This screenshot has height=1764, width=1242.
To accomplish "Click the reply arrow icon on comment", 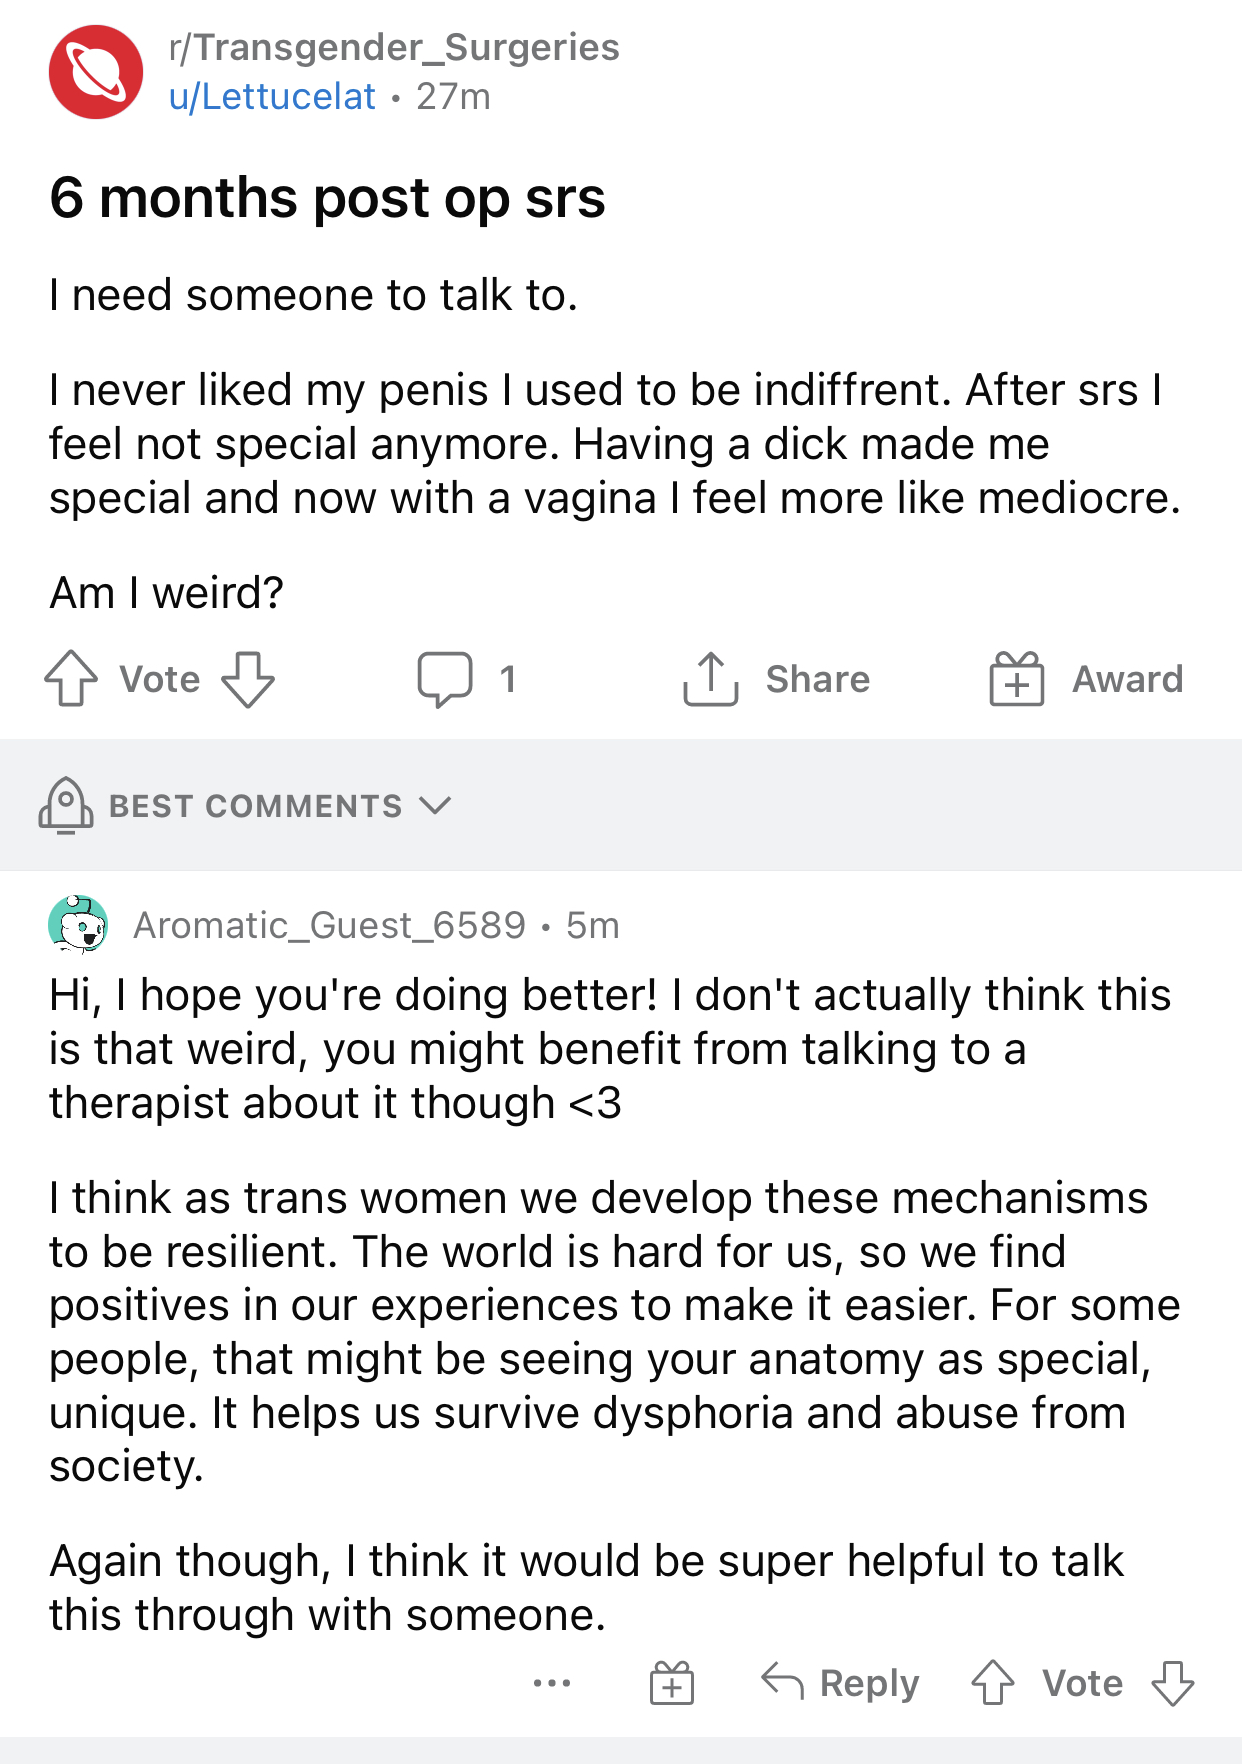I will (x=782, y=1681).
